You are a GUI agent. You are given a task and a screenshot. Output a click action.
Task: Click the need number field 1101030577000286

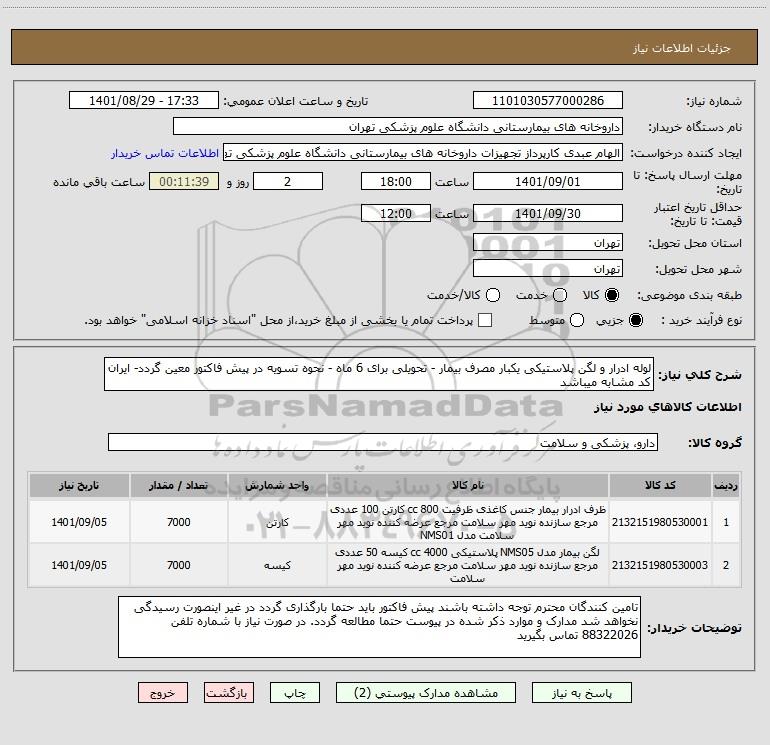click(x=548, y=100)
